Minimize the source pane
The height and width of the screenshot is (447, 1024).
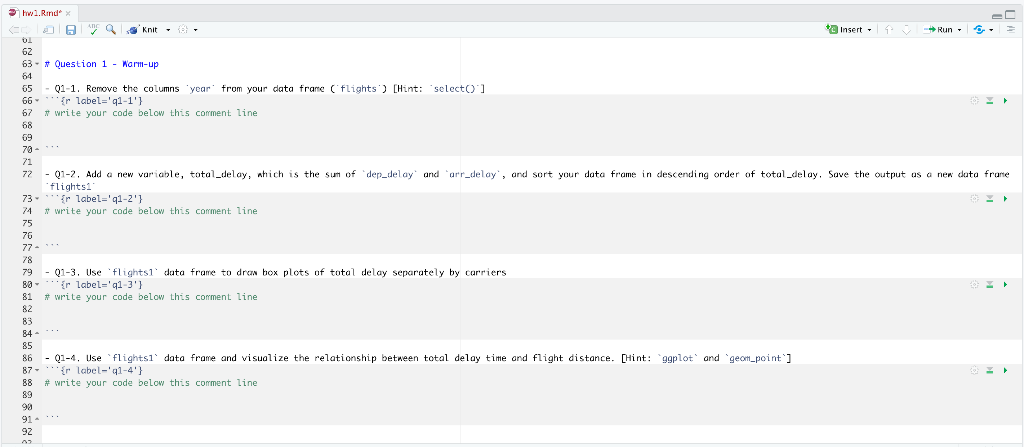[x=995, y=15]
